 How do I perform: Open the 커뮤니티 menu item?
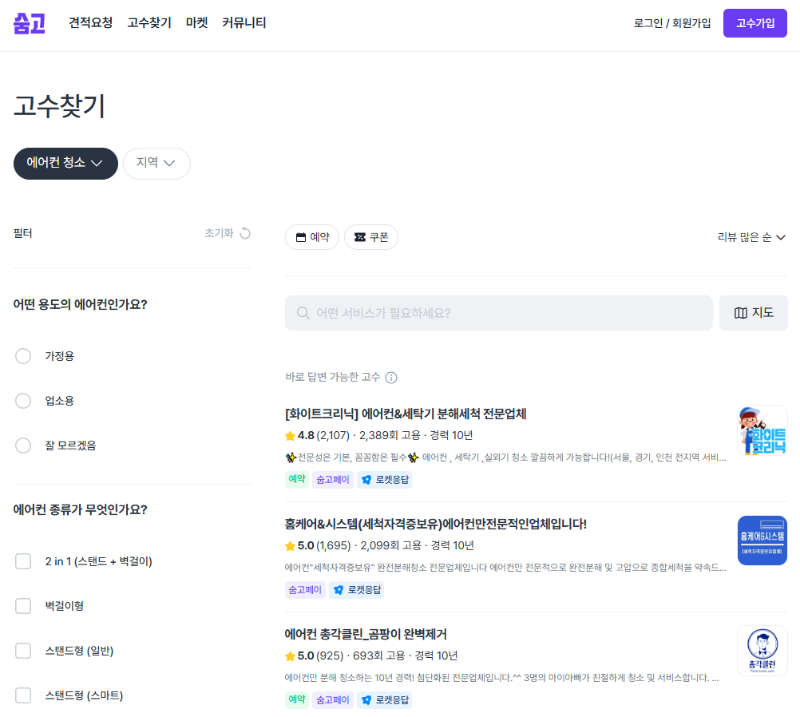(246, 22)
